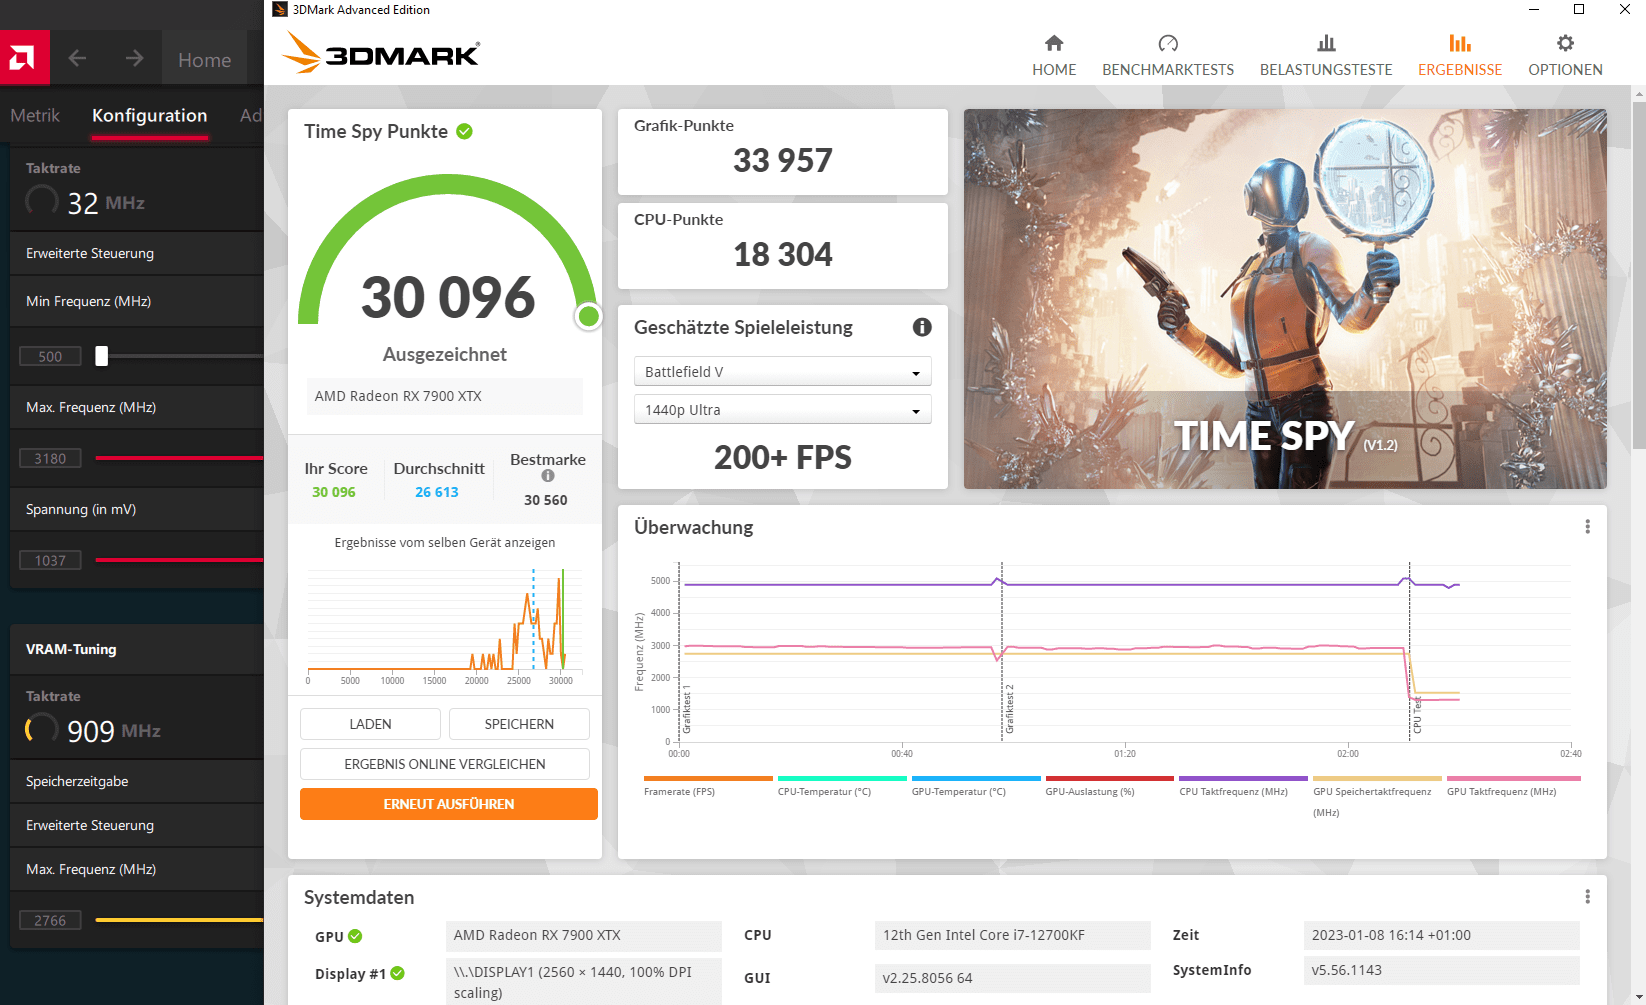Image resolution: width=1646 pixels, height=1005 pixels.
Task: Click SPEICHERN button
Action: (x=519, y=724)
